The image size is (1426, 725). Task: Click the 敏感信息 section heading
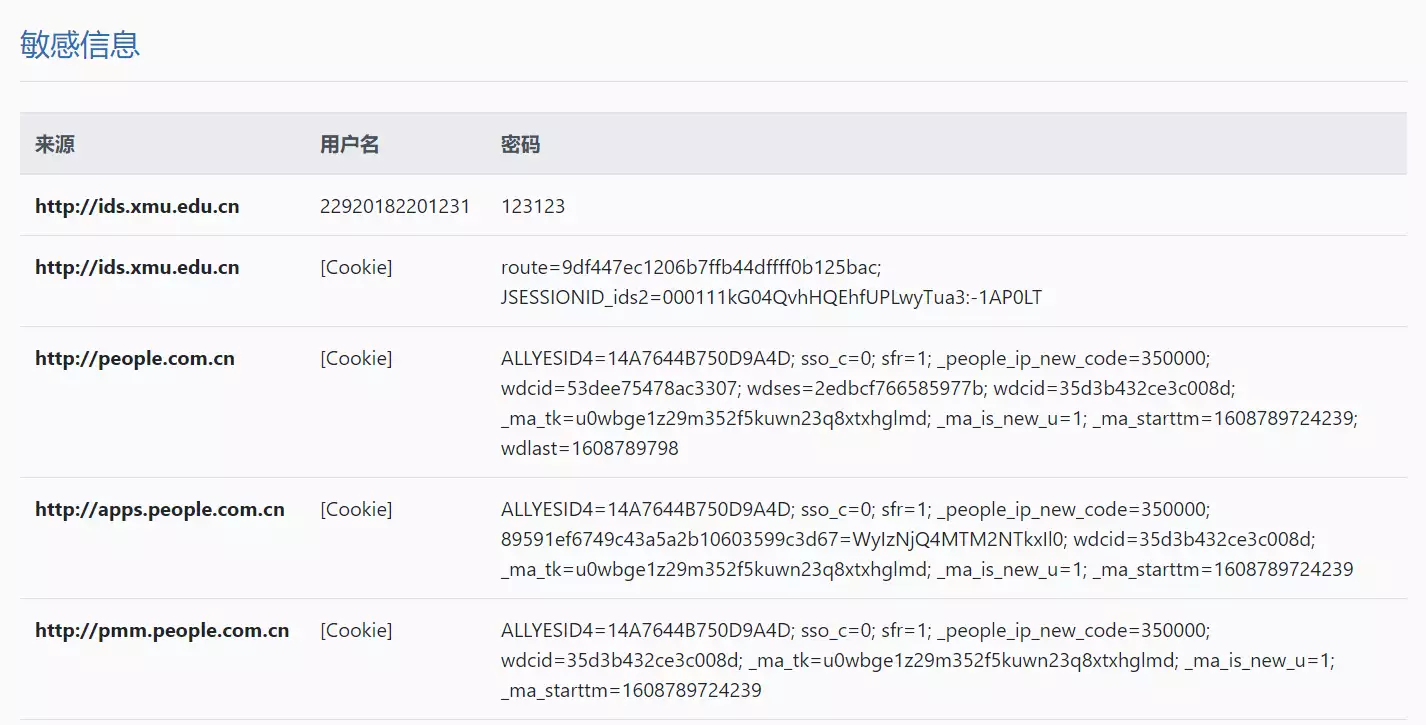pyautogui.click(x=80, y=45)
